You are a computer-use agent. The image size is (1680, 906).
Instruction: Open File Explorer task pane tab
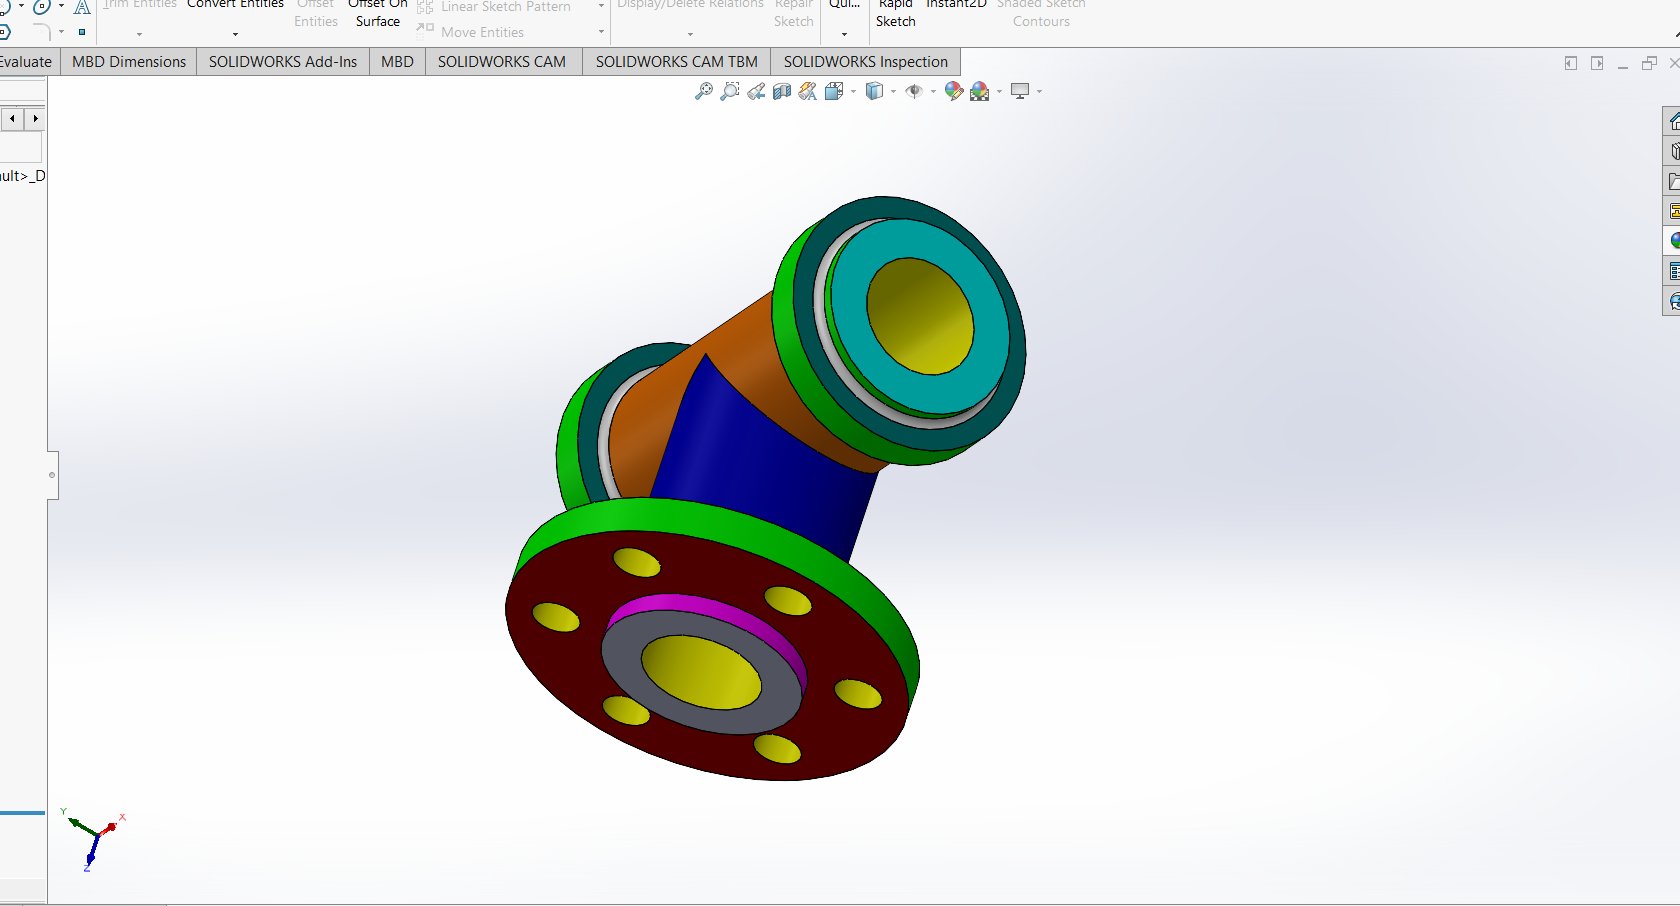[1673, 181]
